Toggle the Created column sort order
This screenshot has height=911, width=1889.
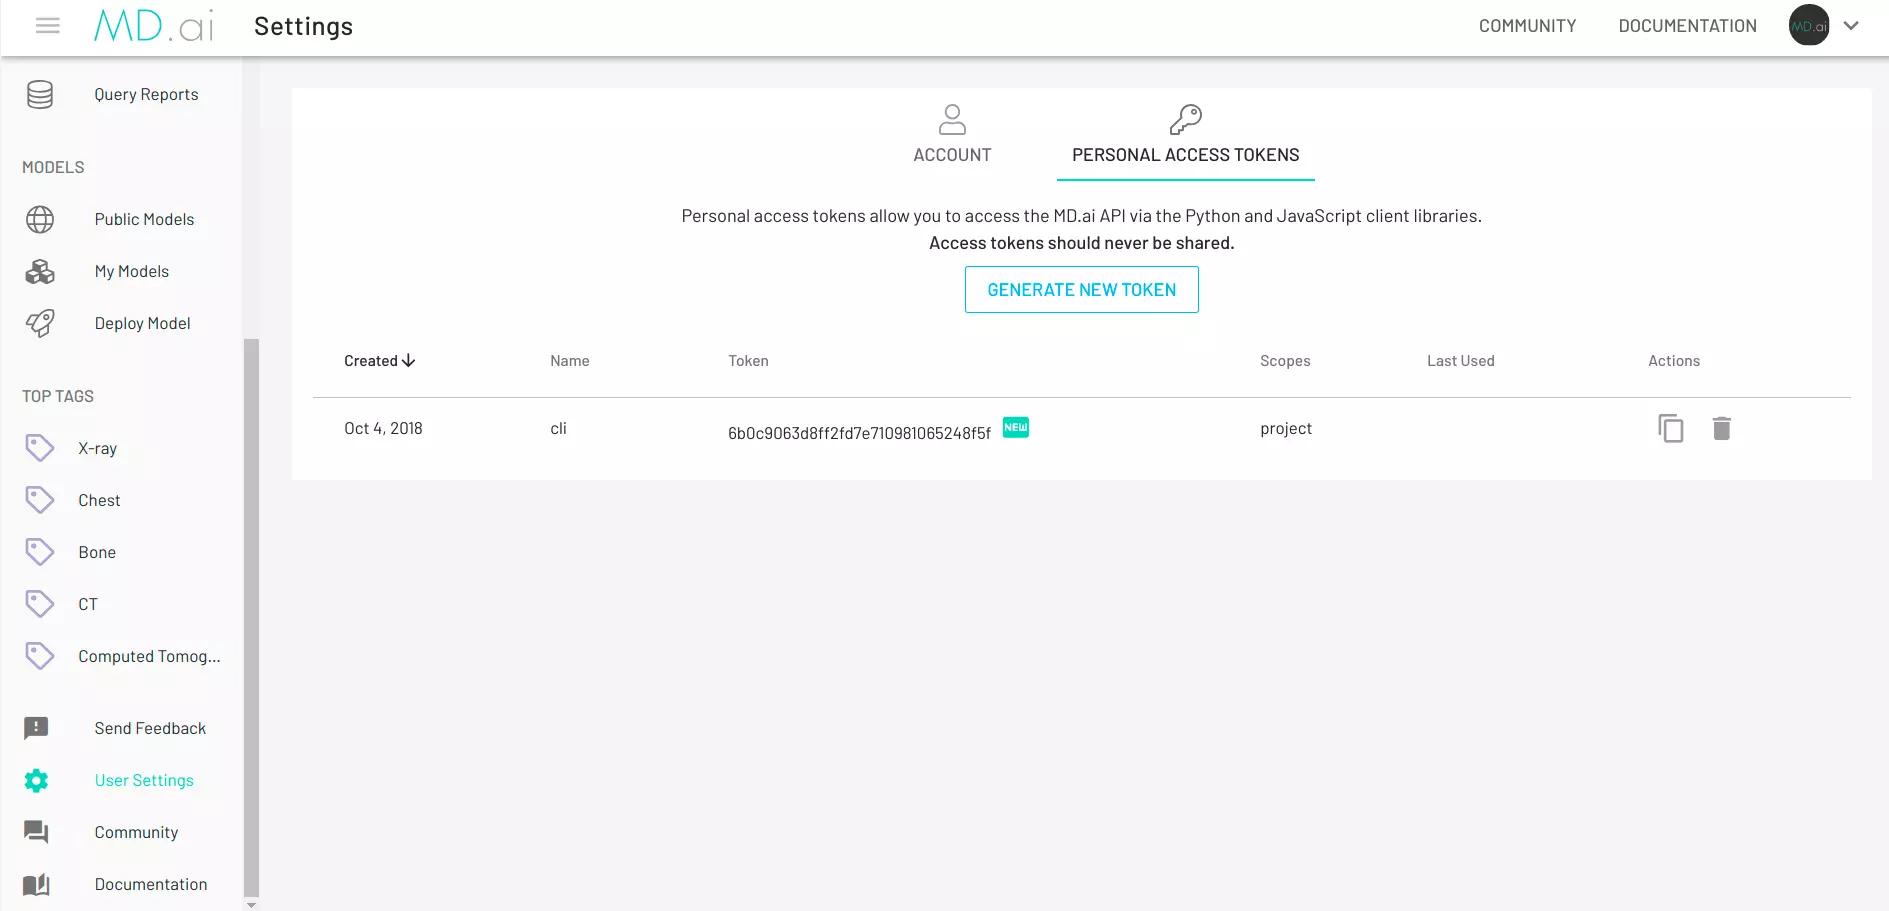[x=379, y=360]
